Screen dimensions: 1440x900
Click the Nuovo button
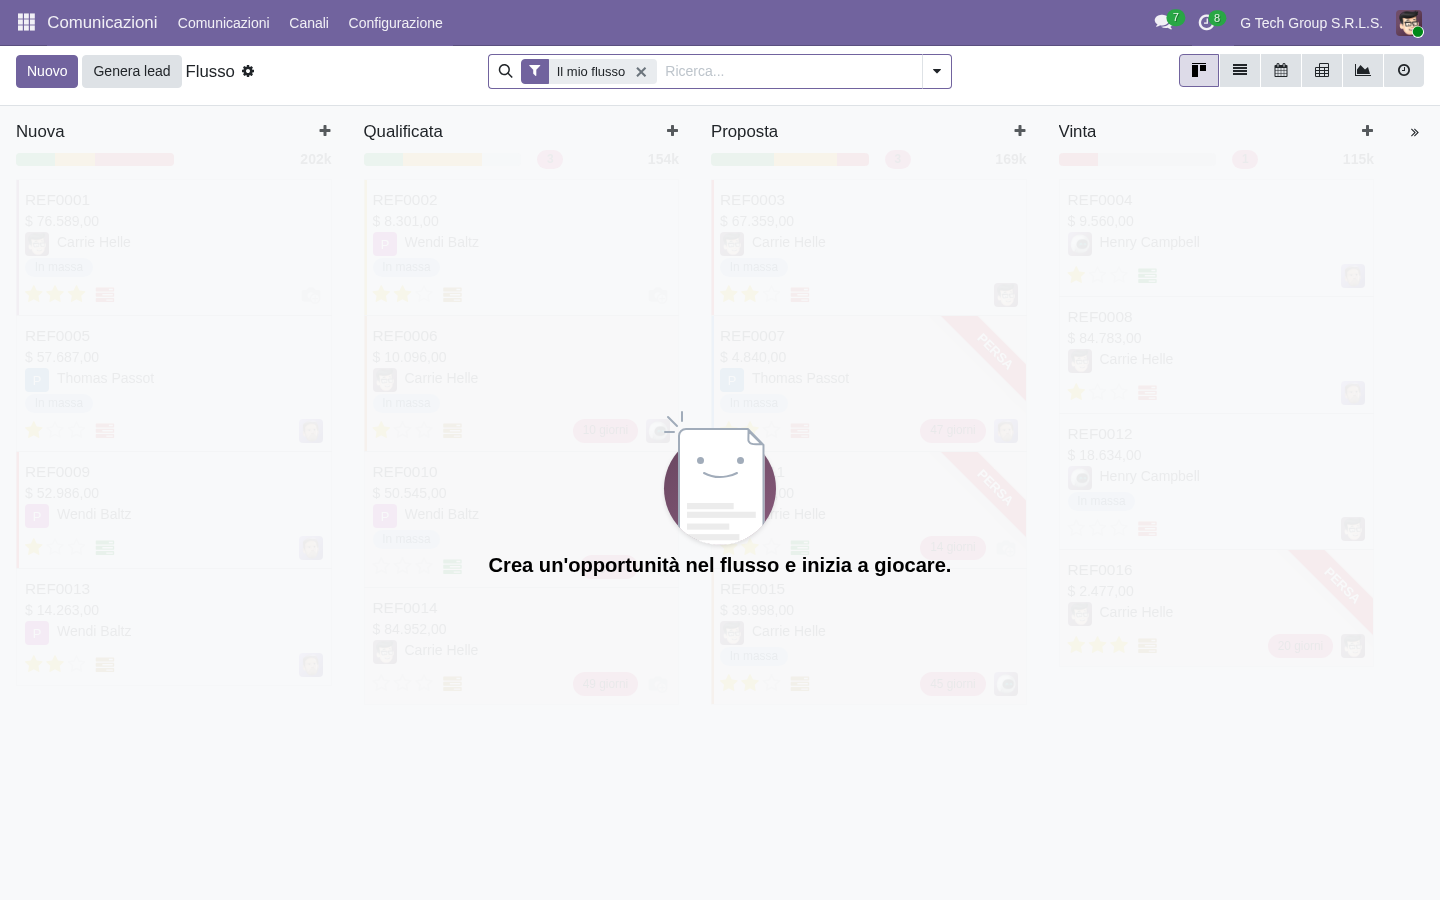tap(47, 71)
